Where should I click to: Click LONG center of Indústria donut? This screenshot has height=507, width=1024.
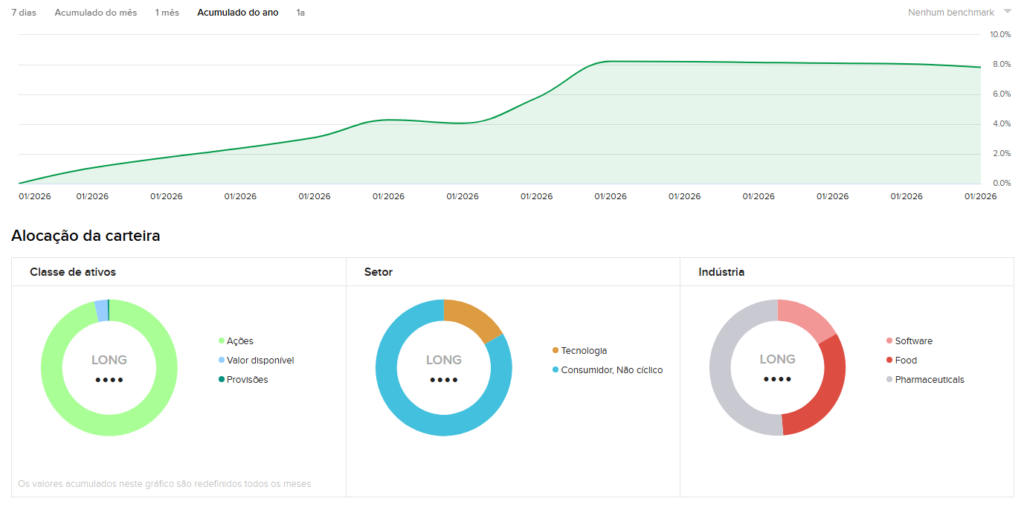click(777, 360)
